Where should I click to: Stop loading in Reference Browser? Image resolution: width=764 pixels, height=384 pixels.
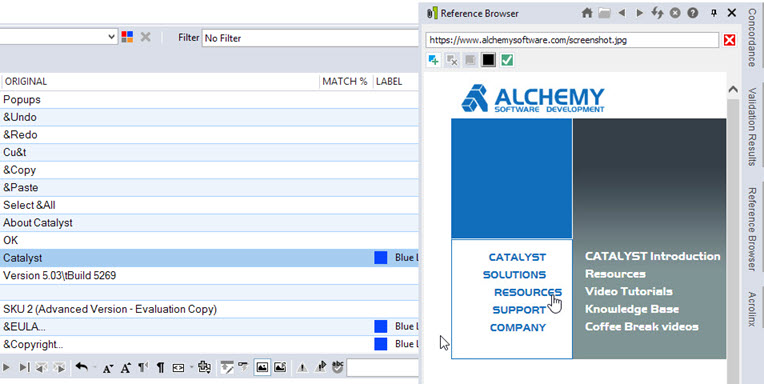pyautogui.click(x=675, y=13)
